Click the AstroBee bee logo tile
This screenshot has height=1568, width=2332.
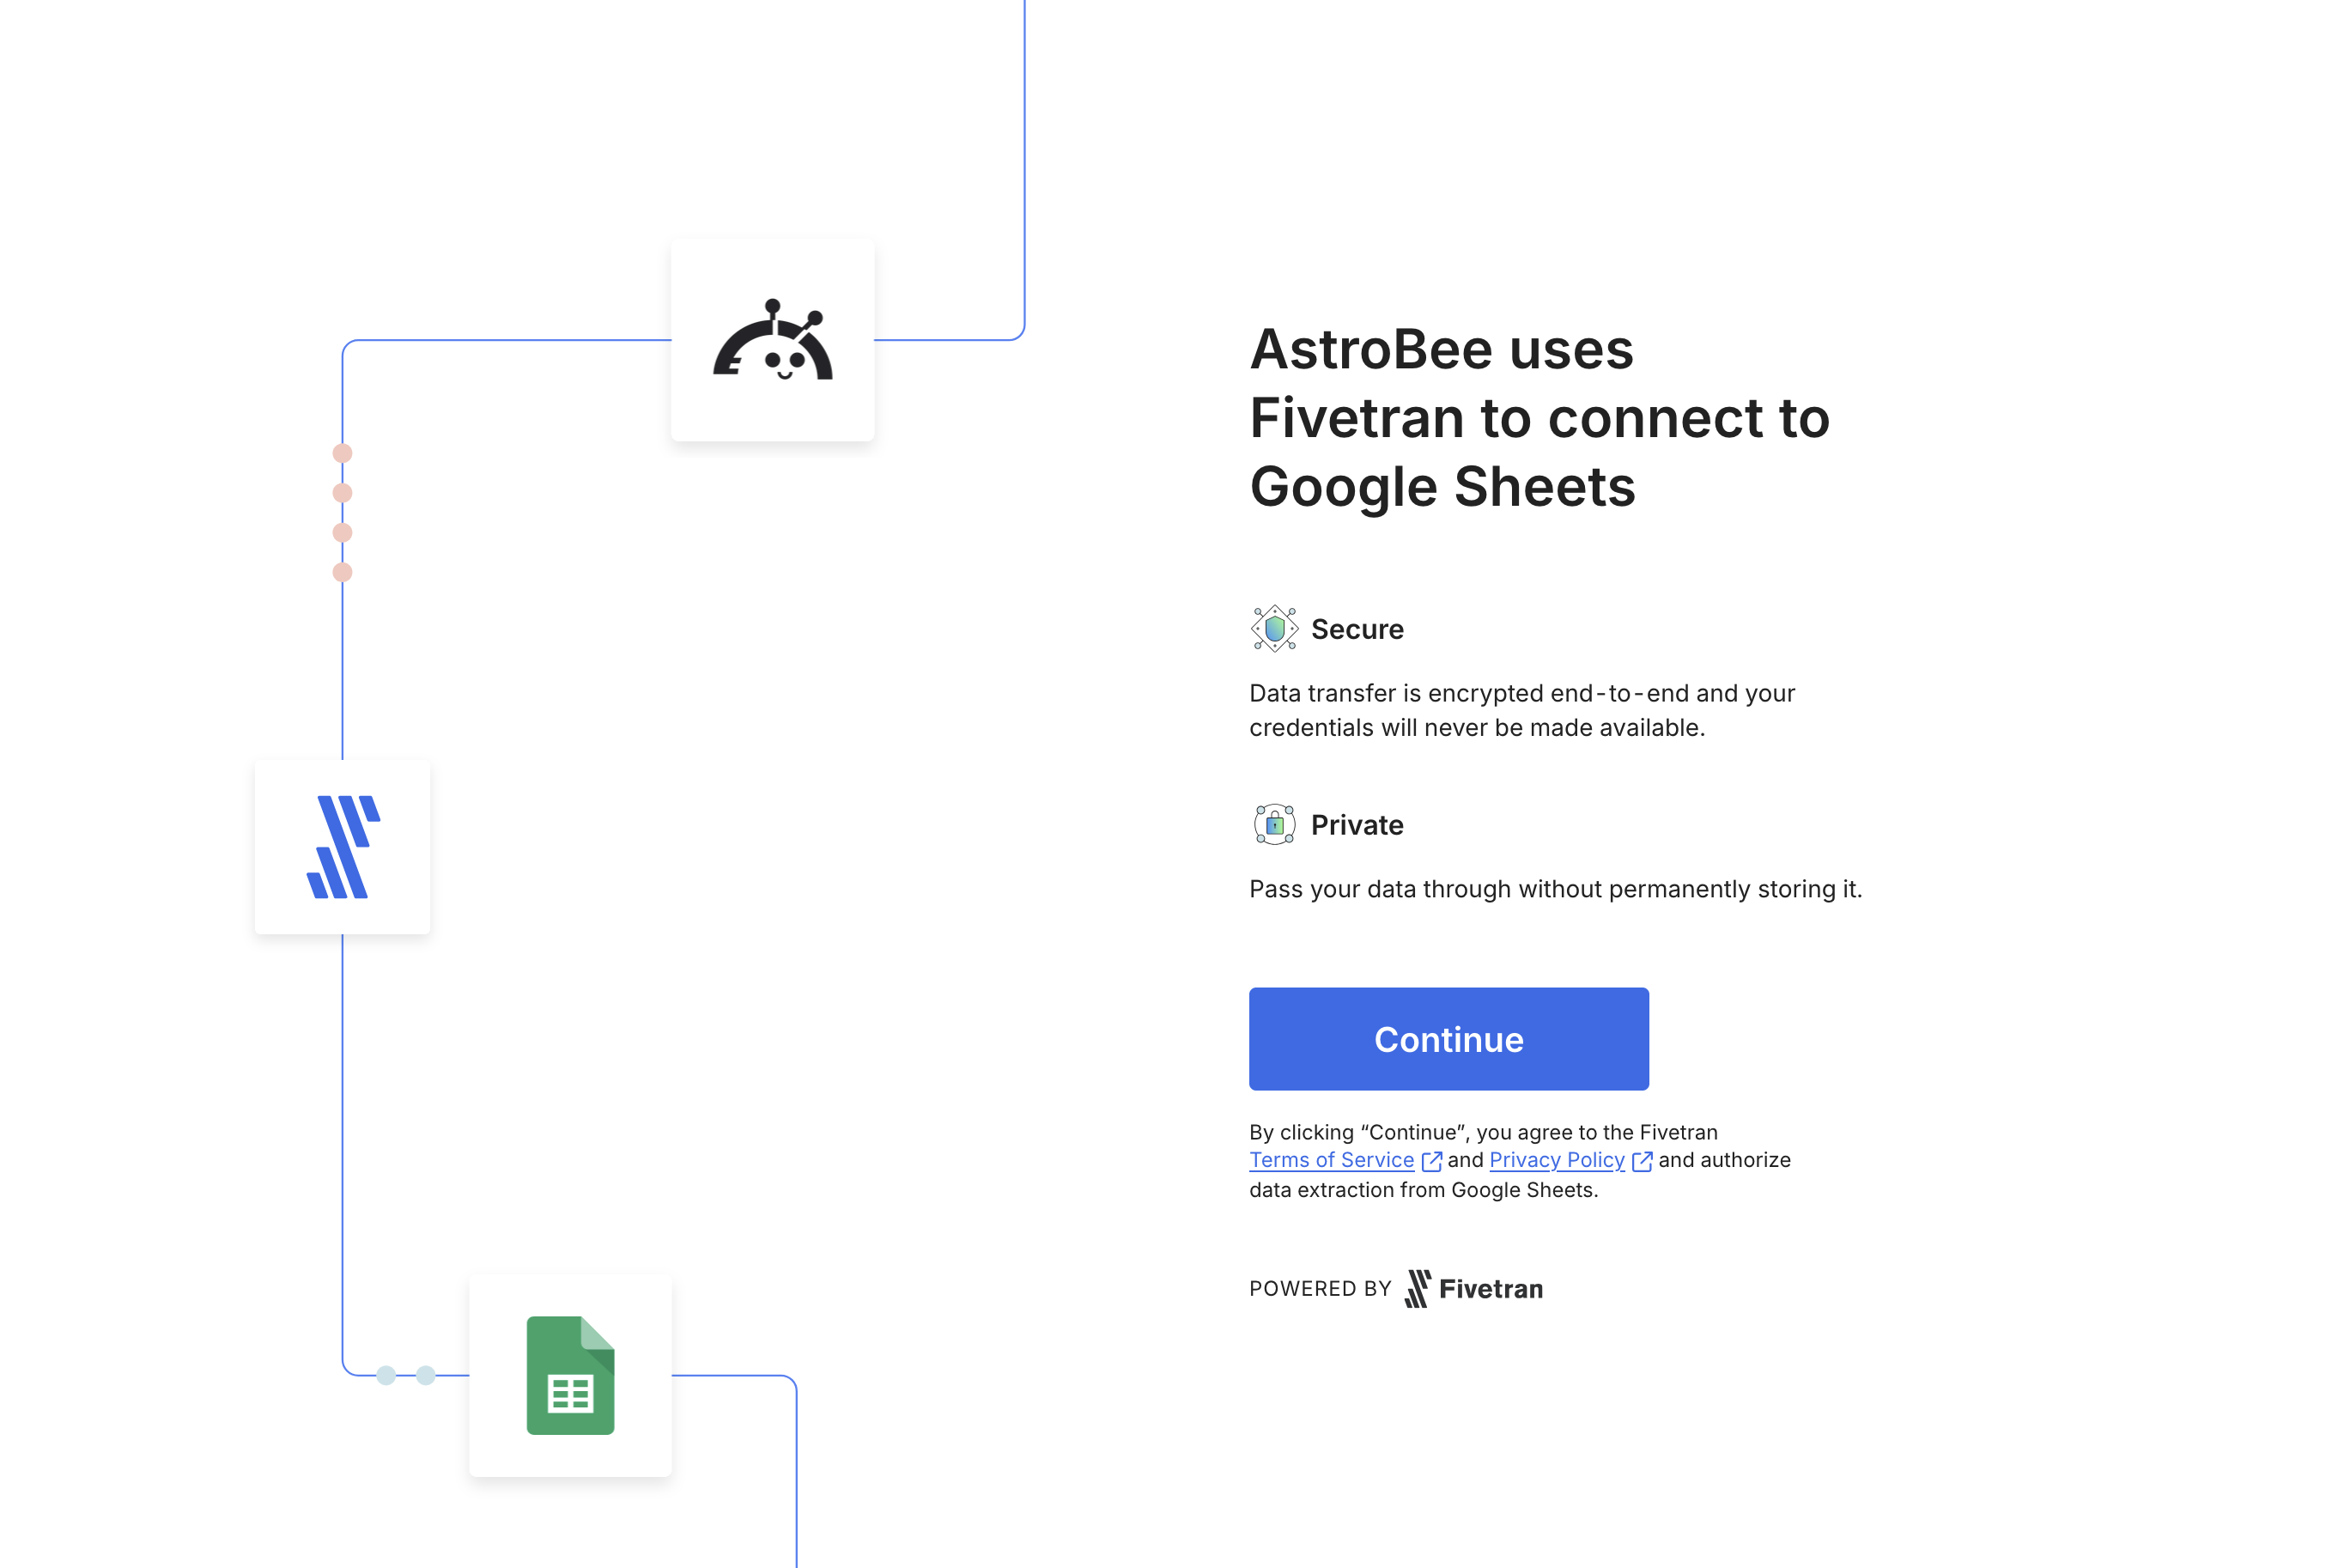point(772,340)
